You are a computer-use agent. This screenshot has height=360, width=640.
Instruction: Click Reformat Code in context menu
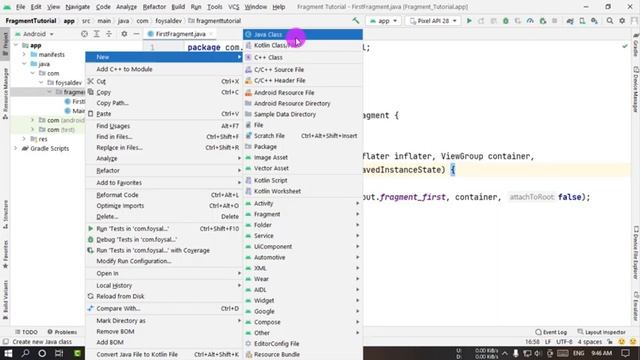coord(164,195)
